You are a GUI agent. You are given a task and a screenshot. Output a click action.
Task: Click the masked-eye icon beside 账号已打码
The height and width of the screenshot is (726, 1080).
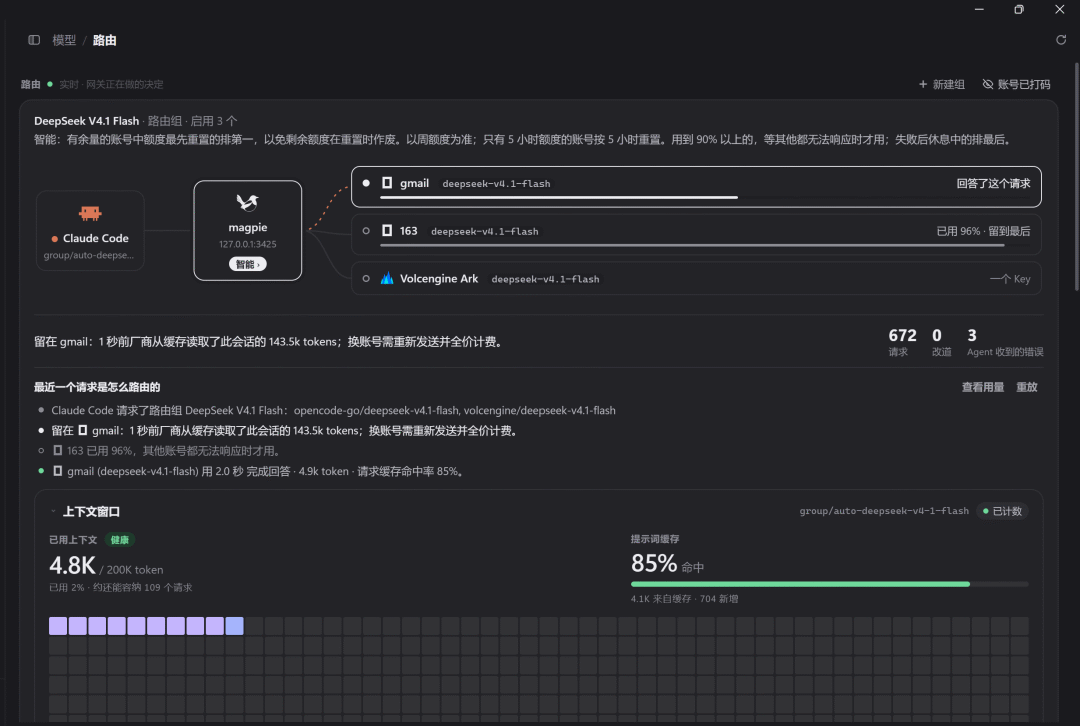(988, 84)
